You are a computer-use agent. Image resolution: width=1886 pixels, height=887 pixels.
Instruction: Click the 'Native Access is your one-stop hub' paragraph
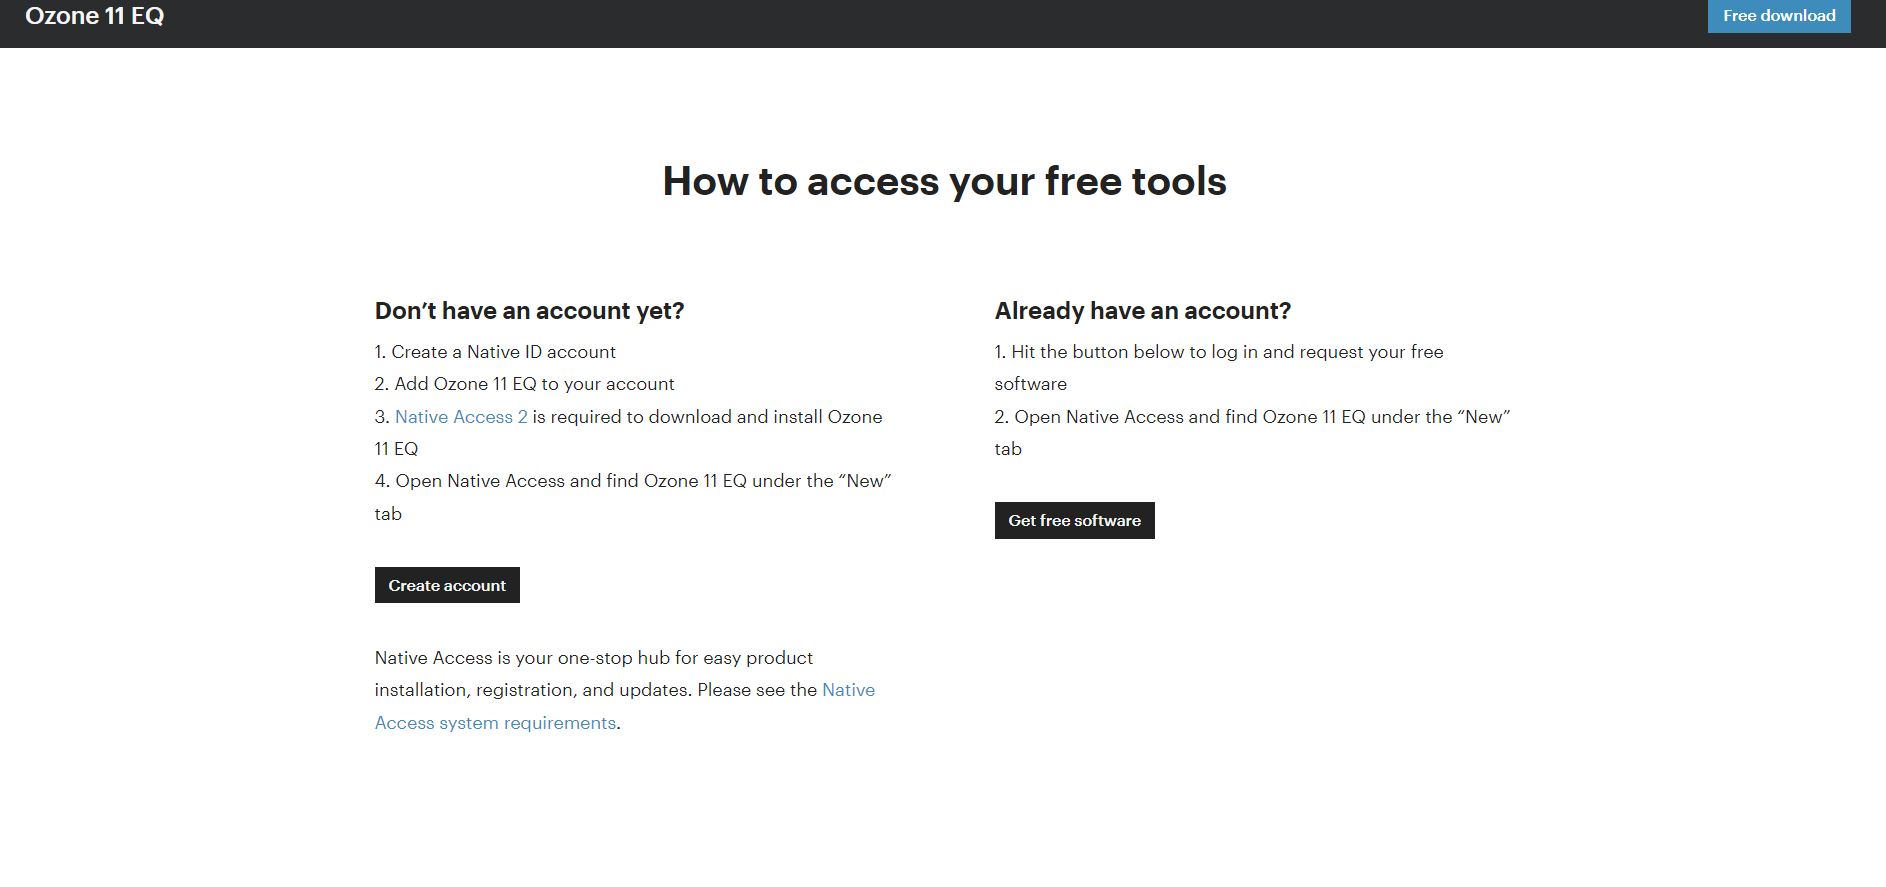click(x=625, y=690)
